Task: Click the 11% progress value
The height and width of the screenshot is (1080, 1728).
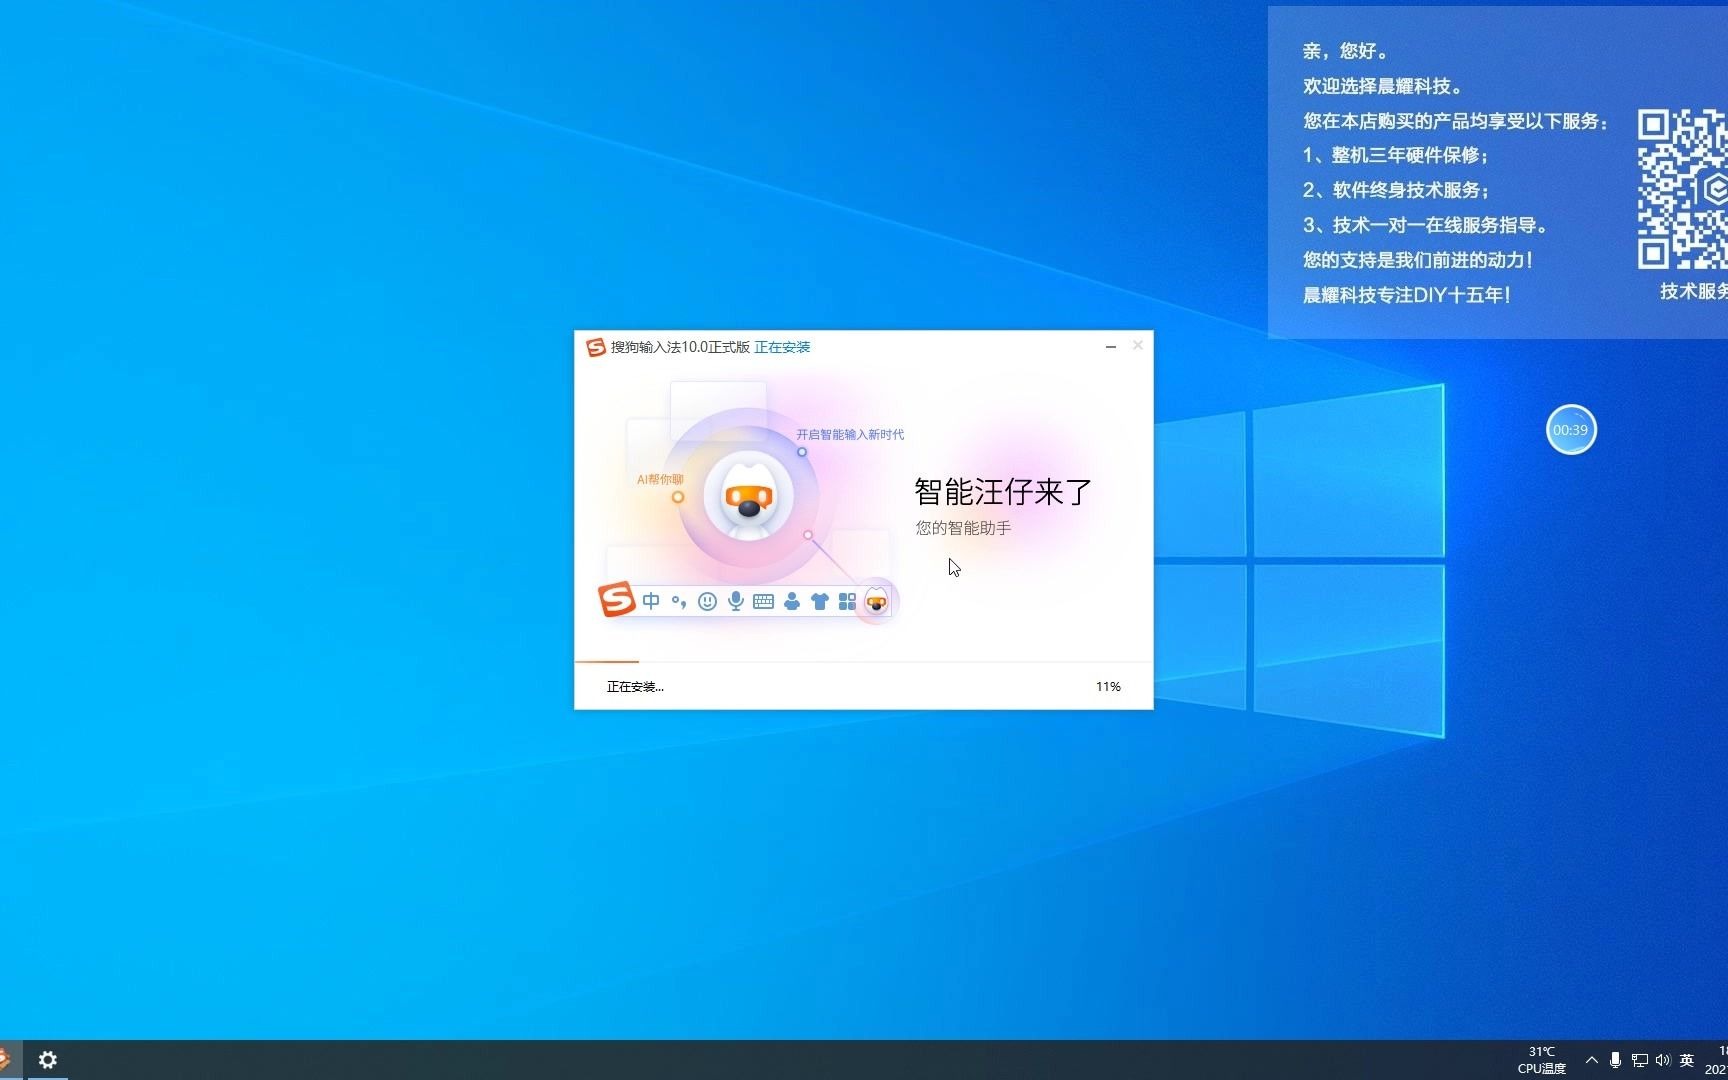Action: (x=1108, y=687)
